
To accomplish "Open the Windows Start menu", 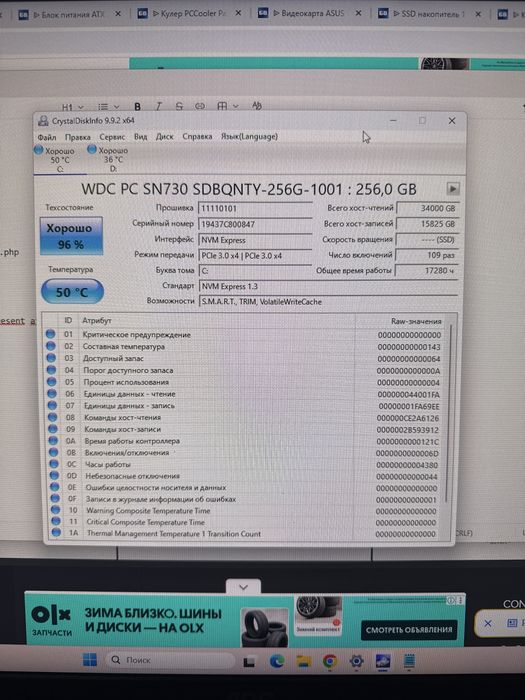I will 90,660.
